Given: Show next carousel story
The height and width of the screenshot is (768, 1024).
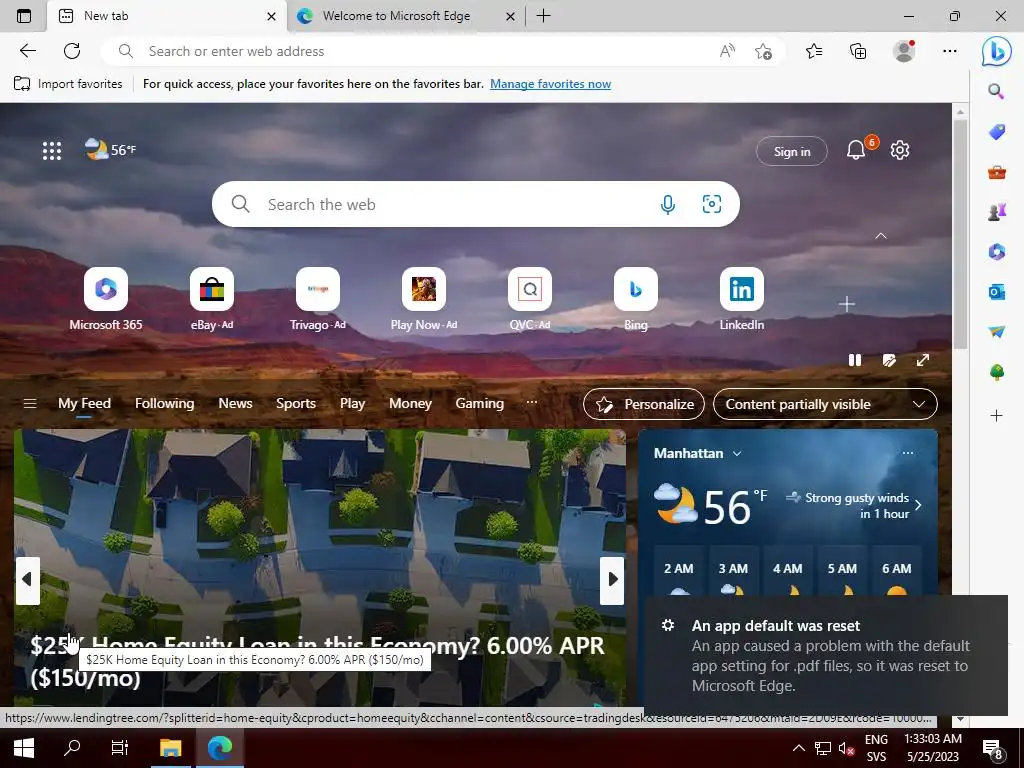Looking at the screenshot, I should tap(613, 580).
